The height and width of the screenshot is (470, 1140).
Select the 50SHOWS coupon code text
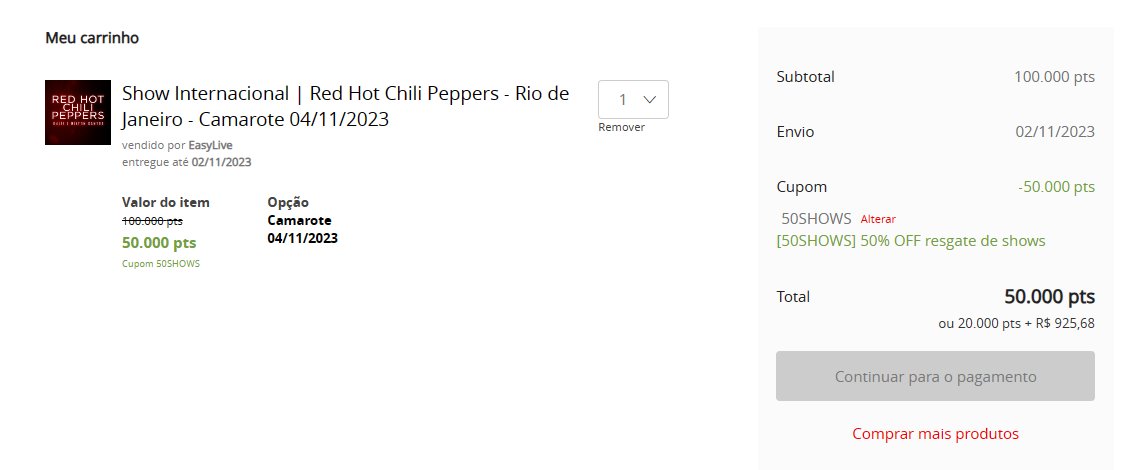[x=816, y=218]
